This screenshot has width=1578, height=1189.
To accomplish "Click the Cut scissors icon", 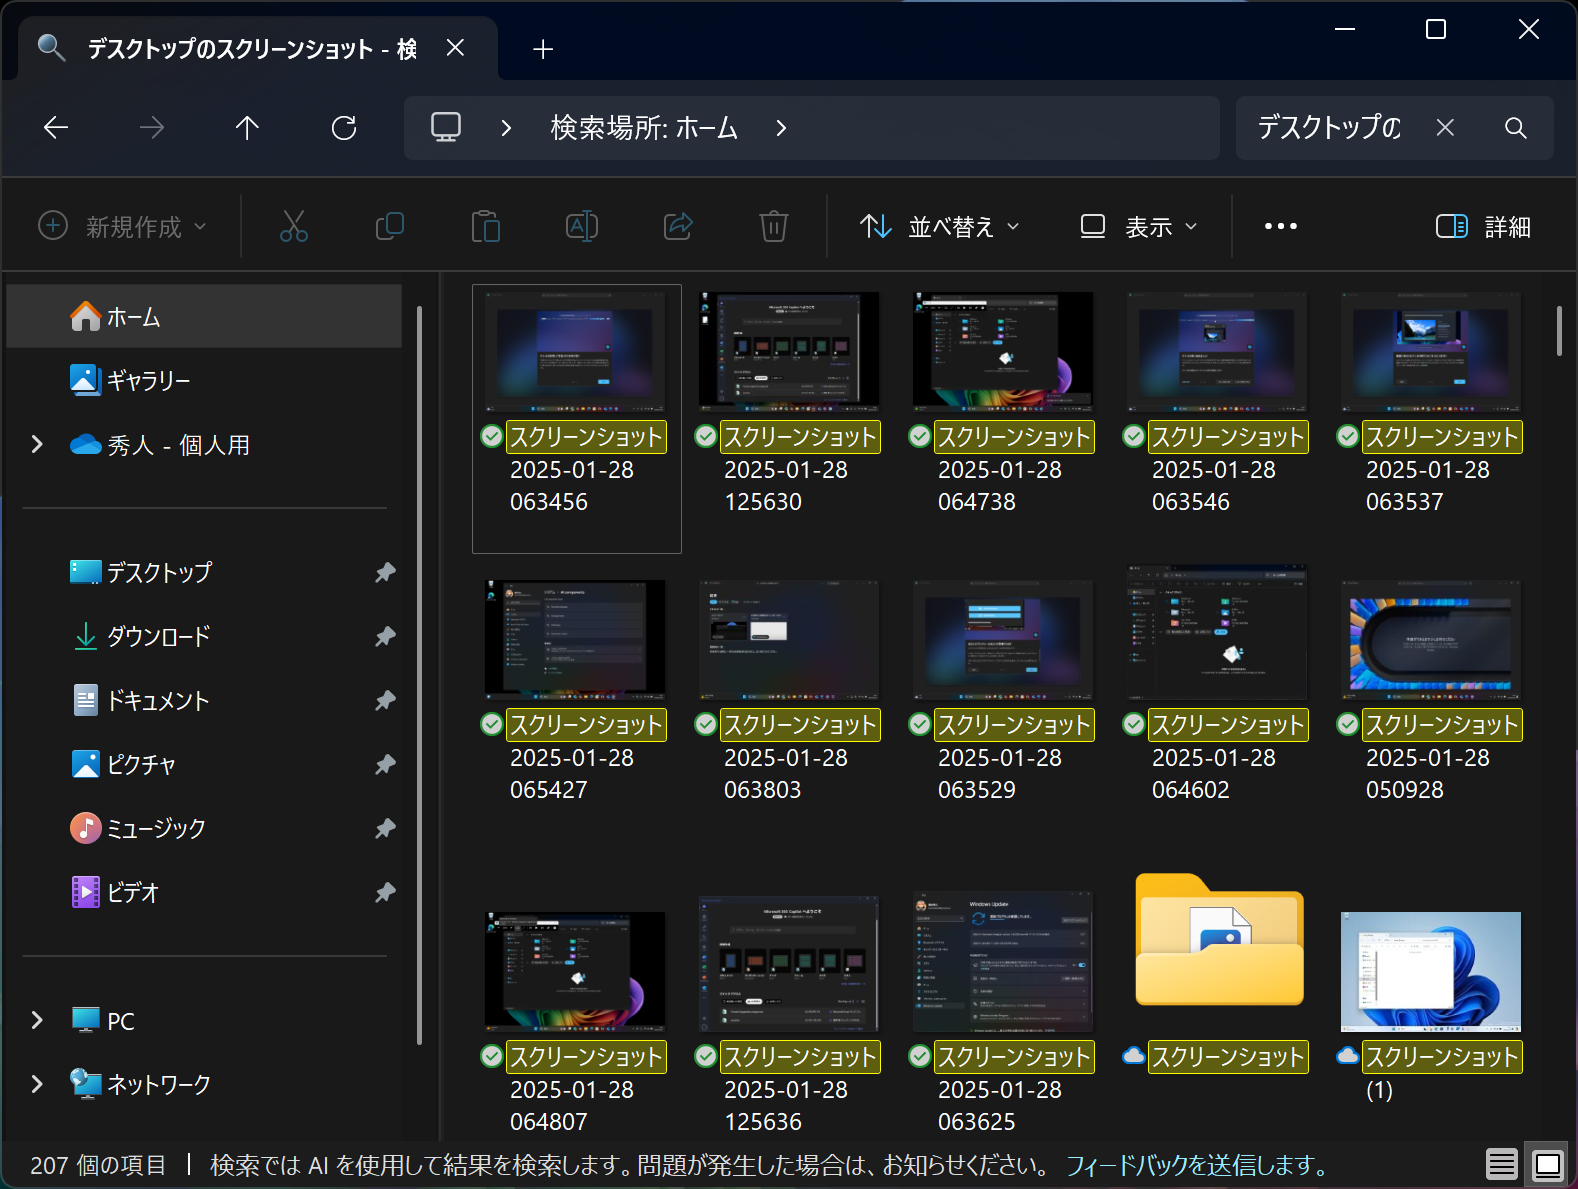I will tap(294, 227).
